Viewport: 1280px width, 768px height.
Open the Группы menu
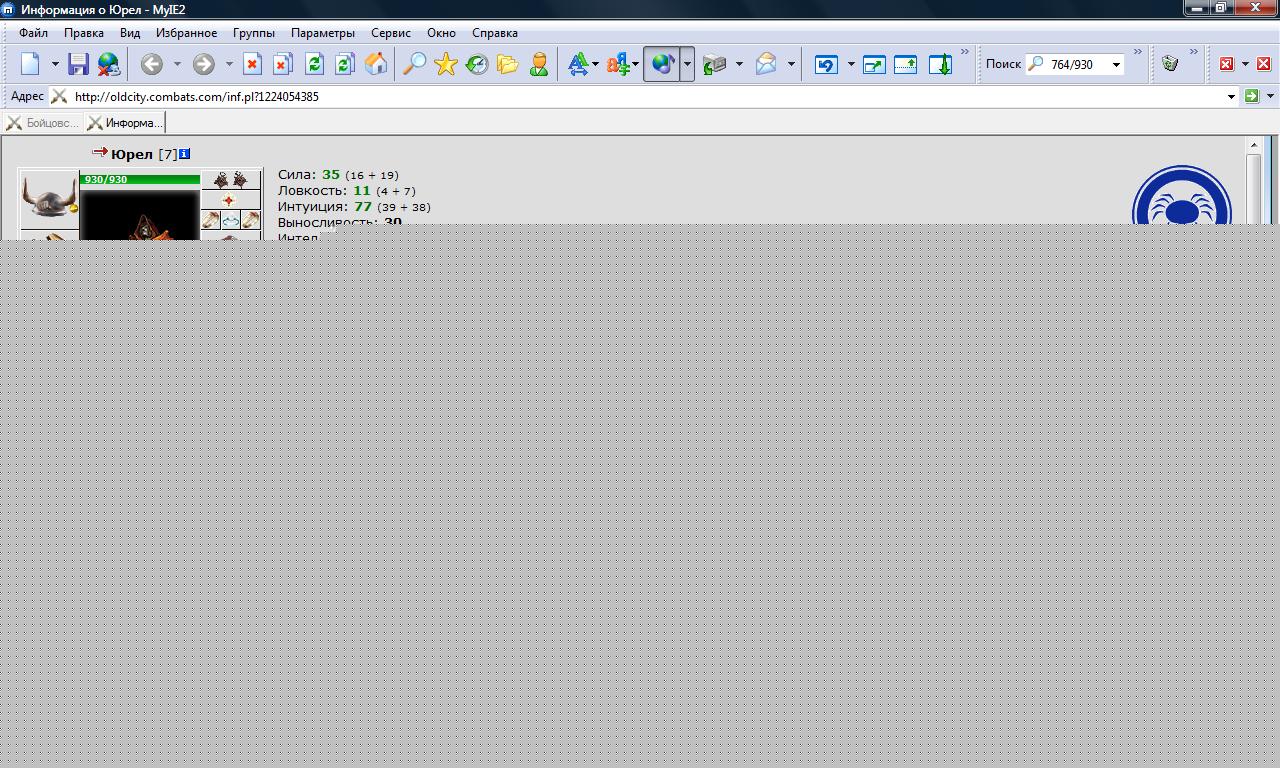point(254,32)
